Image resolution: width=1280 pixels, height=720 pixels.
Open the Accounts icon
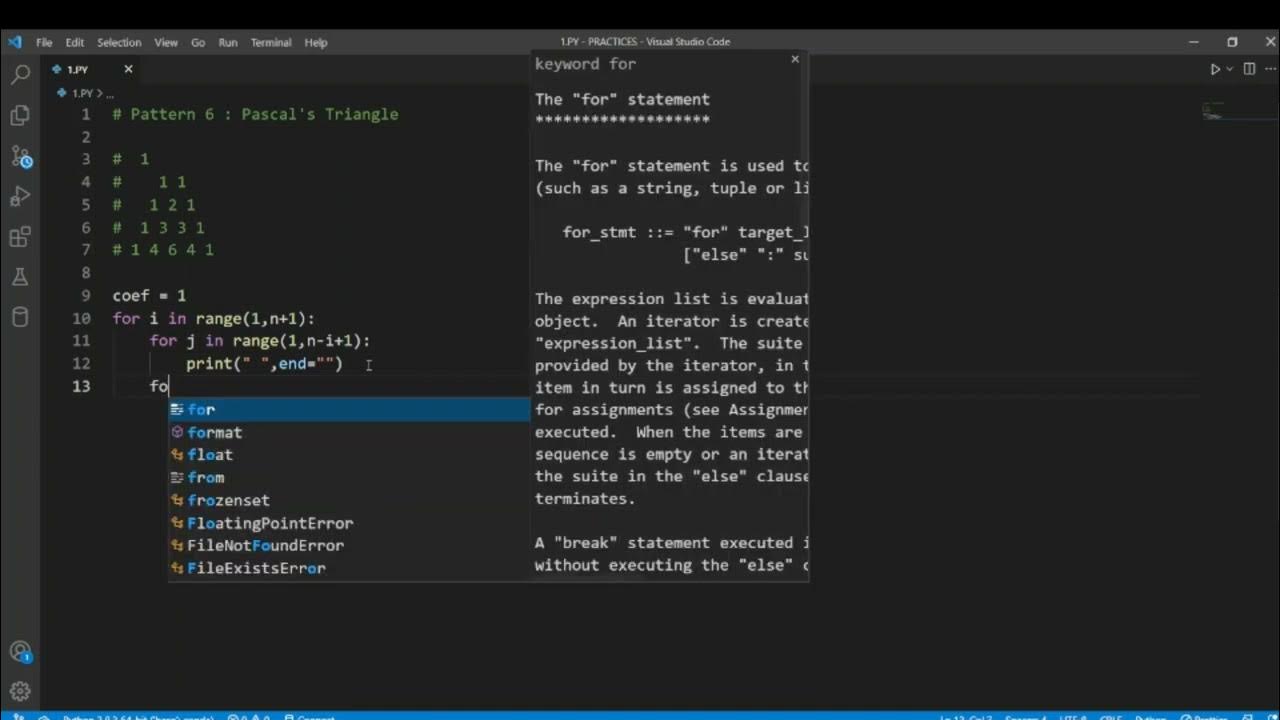[x=20, y=651]
